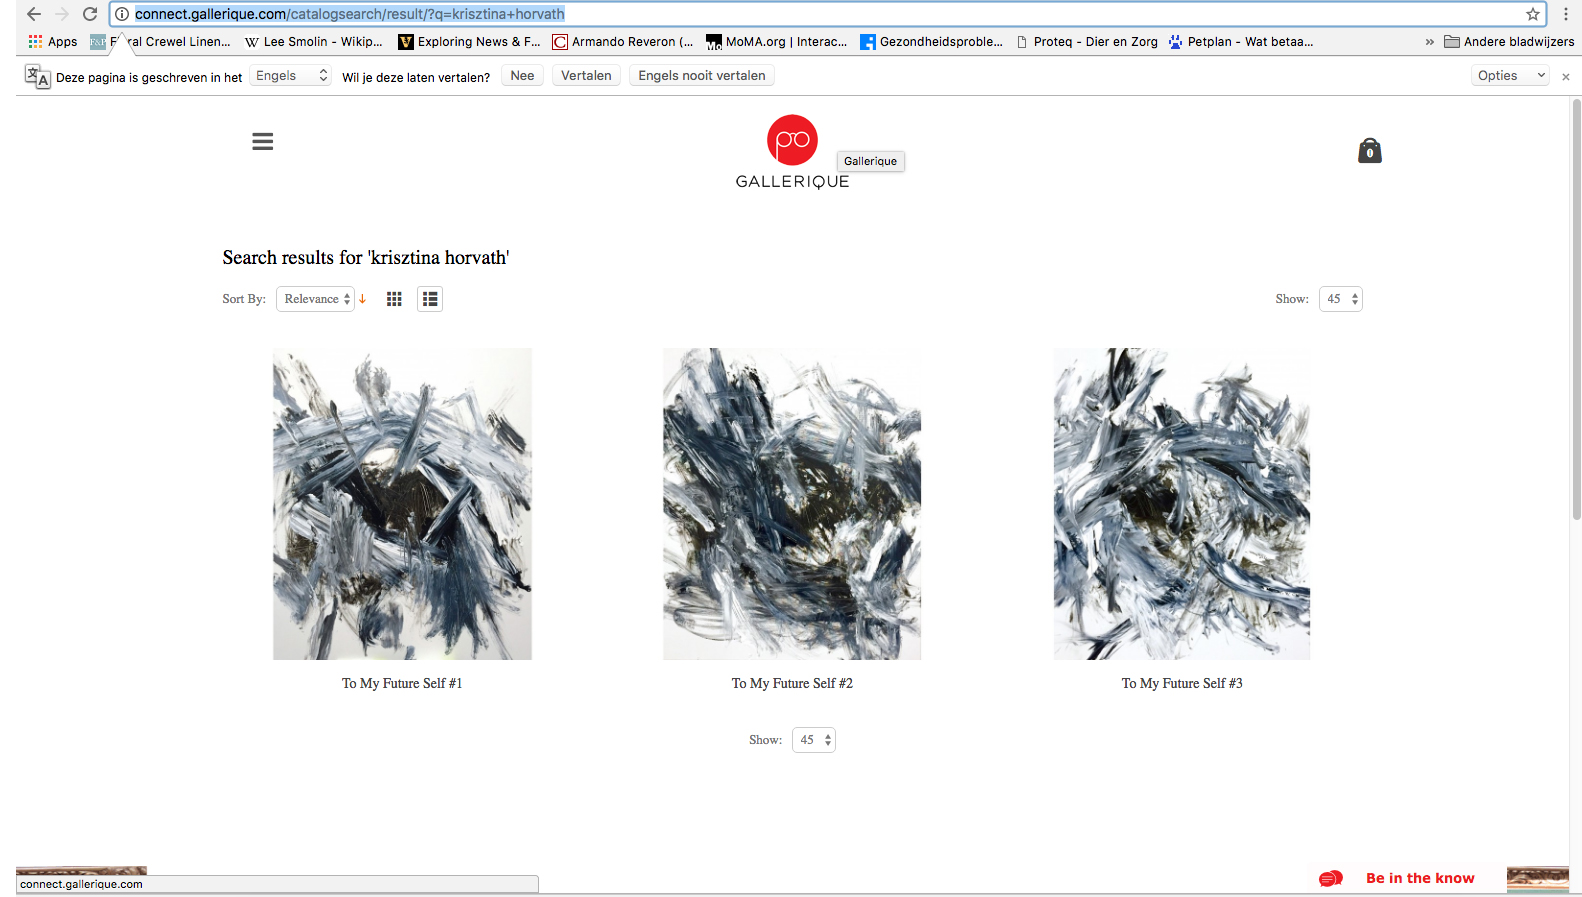
Task: Open the red chat bubble icon
Action: [x=1330, y=878]
